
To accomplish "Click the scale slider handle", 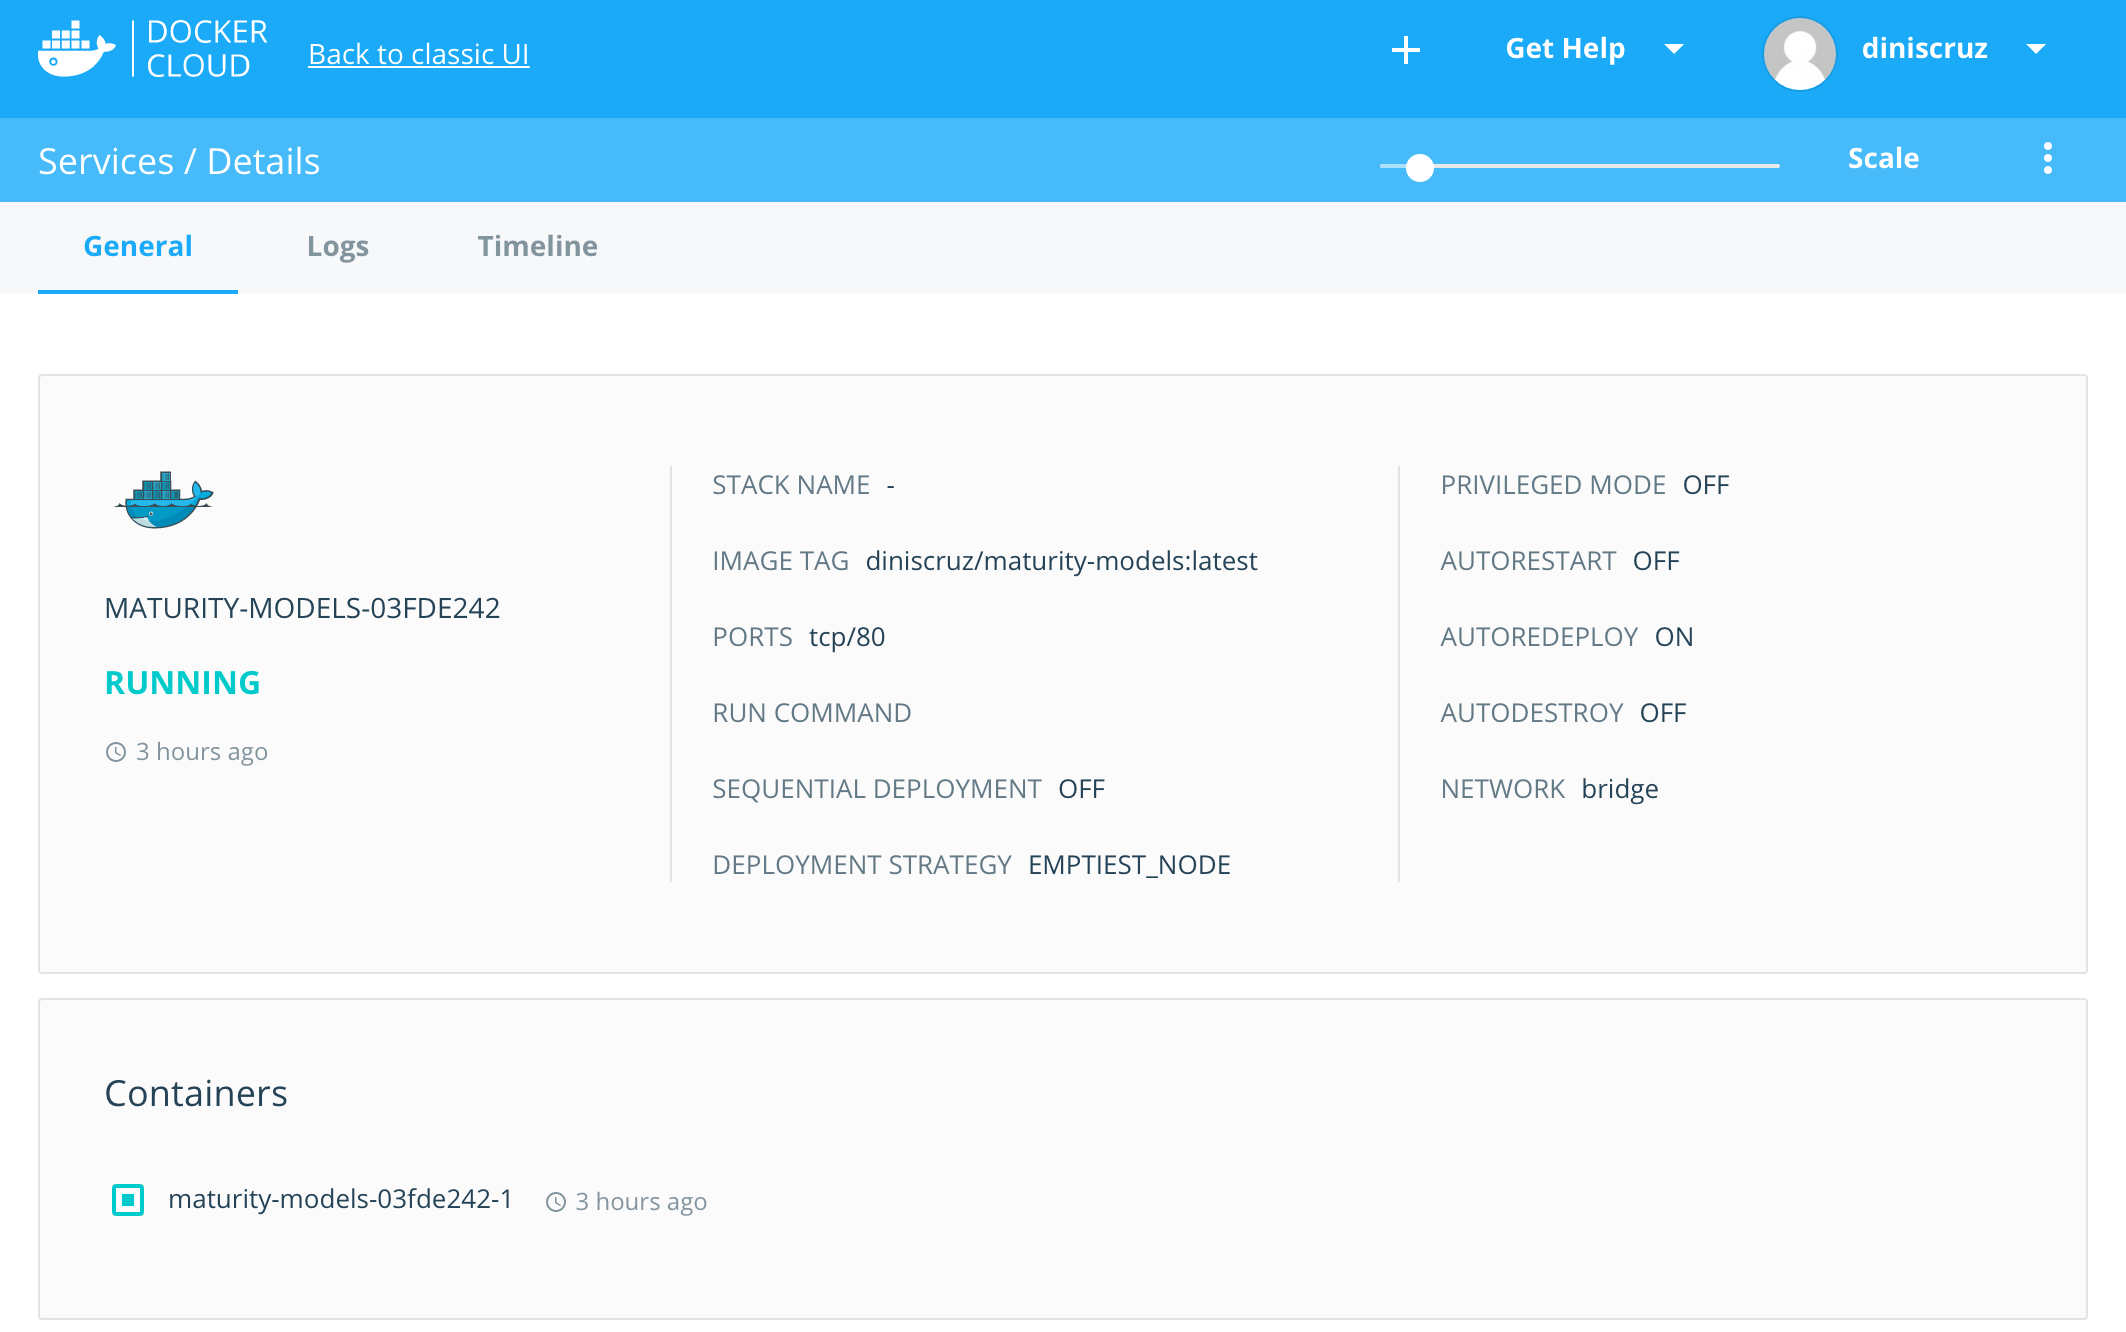I will click(x=1419, y=167).
